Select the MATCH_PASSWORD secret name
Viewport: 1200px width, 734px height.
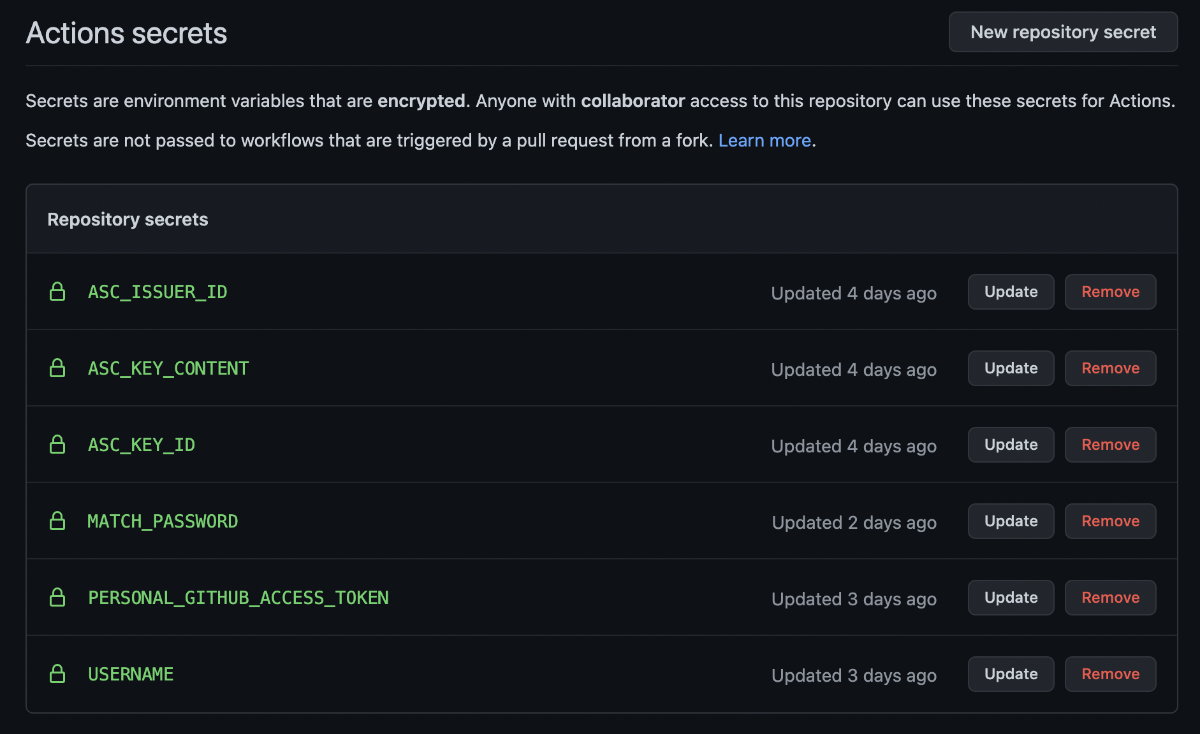point(163,521)
